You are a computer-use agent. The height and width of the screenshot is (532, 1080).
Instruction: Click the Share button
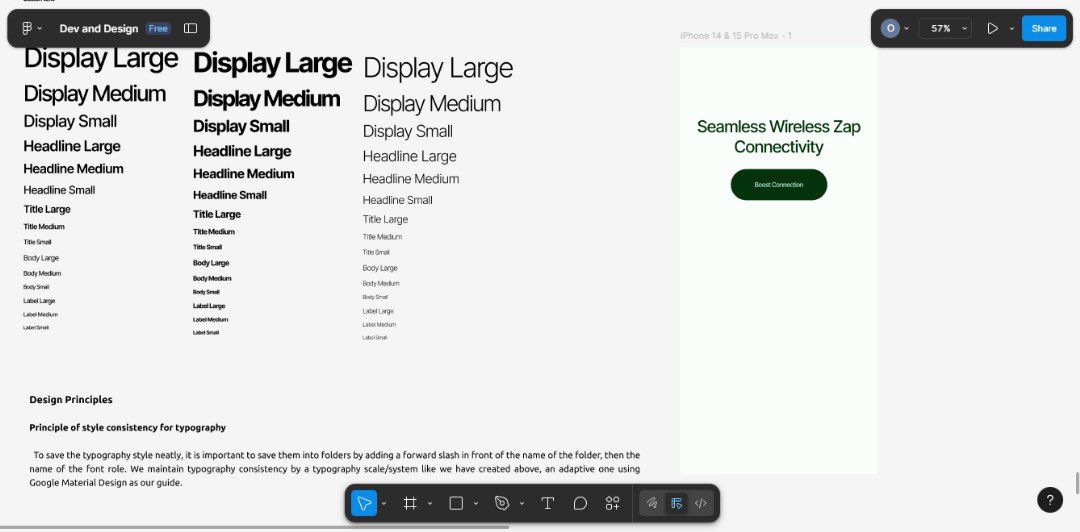pyautogui.click(x=1044, y=28)
